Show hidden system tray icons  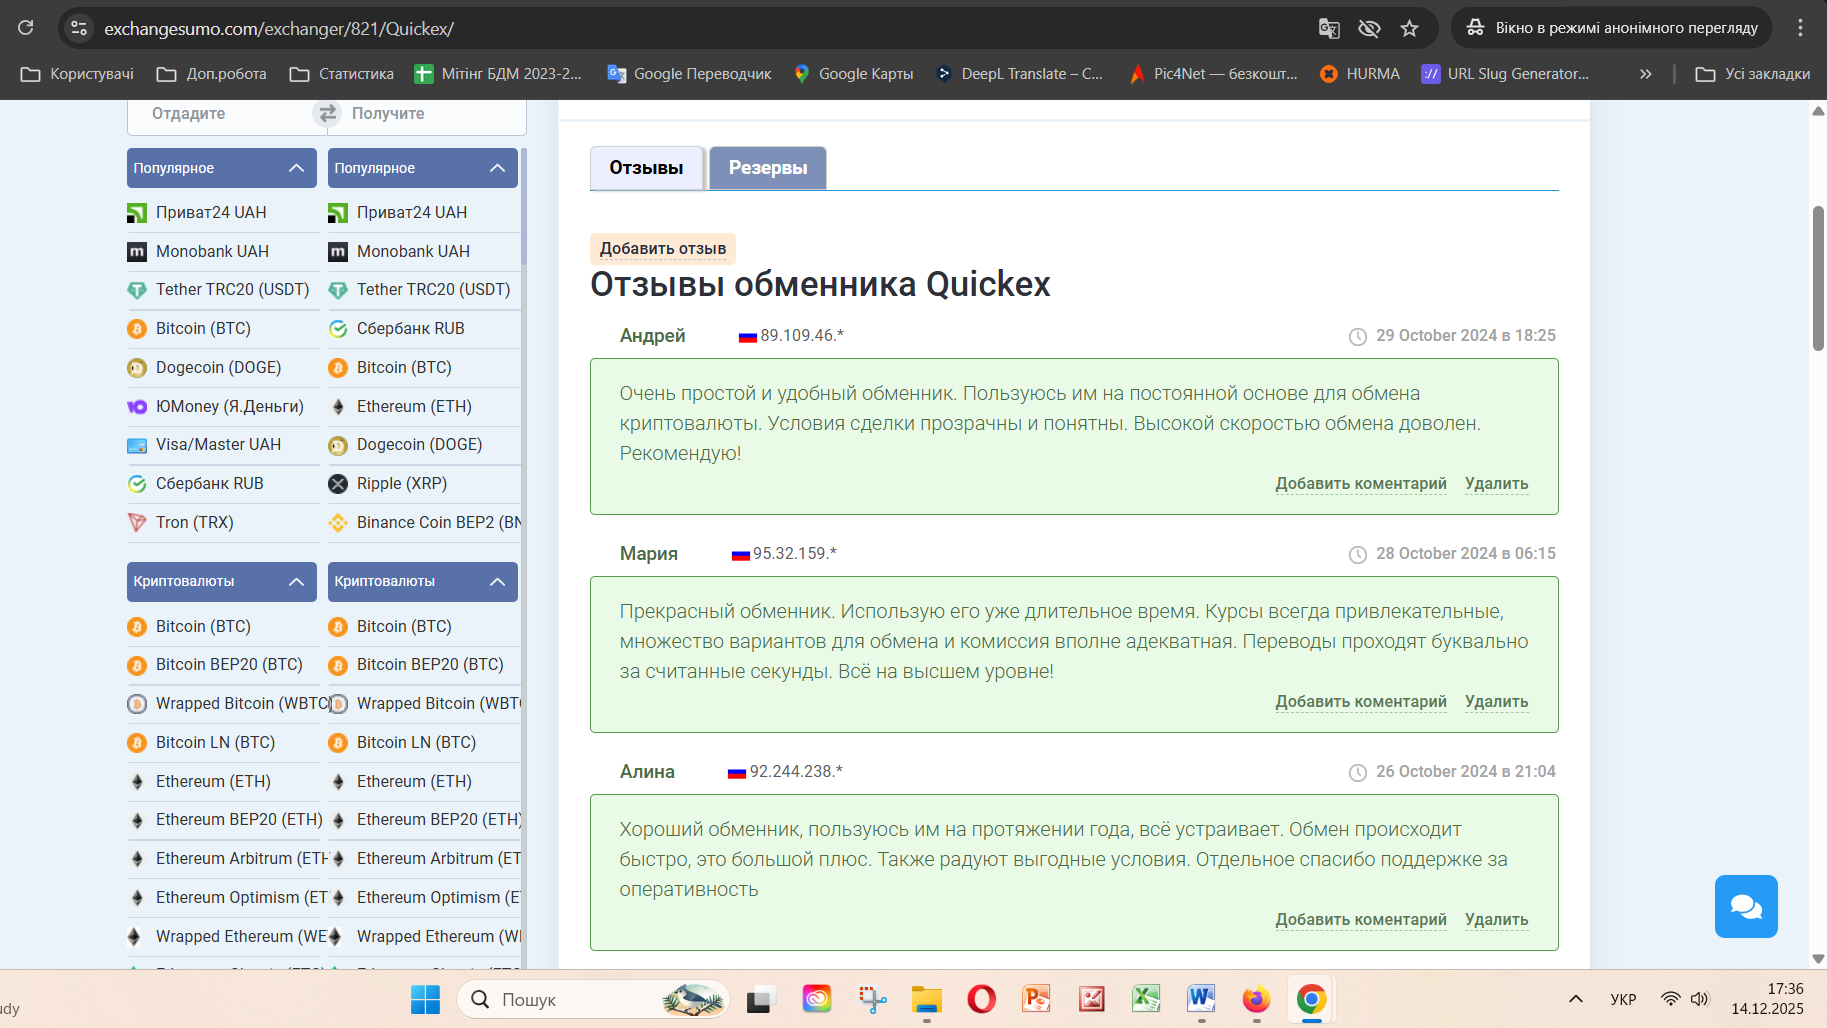tap(1576, 999)
